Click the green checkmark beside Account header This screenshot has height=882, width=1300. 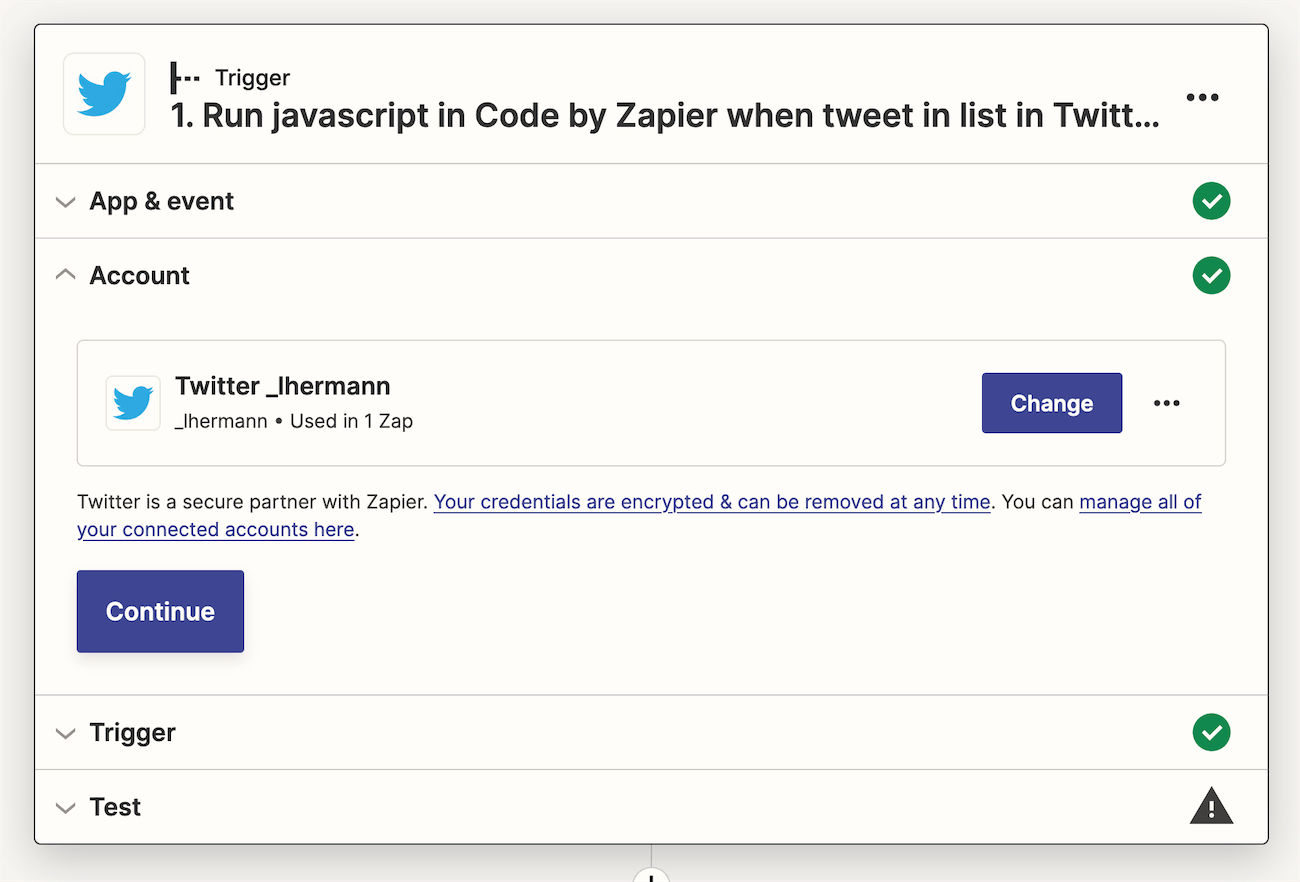(x=1211, y=276)
